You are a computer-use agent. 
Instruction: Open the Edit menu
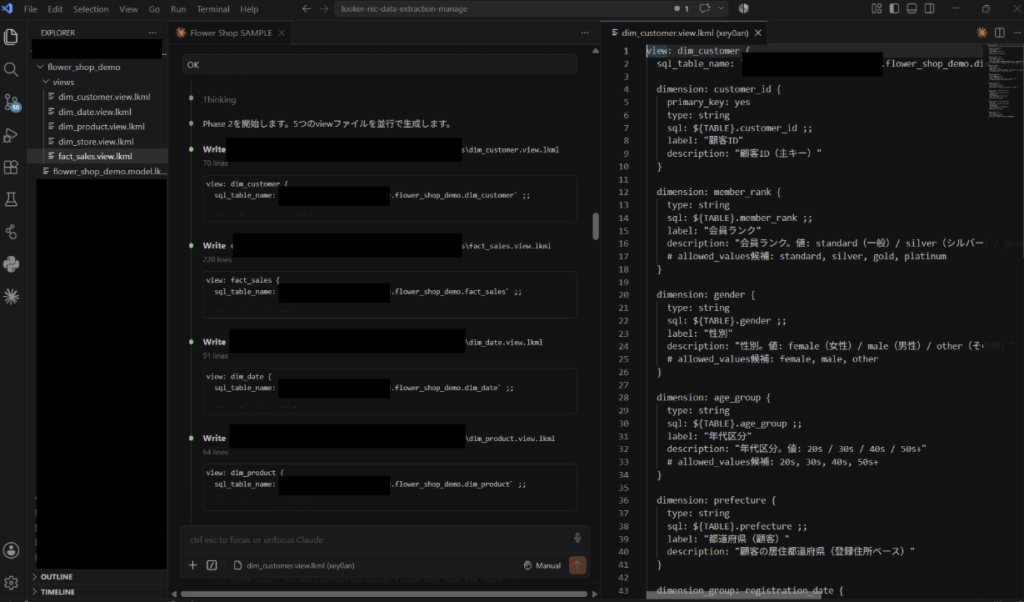pyautogui.click(x=55, y=9)
